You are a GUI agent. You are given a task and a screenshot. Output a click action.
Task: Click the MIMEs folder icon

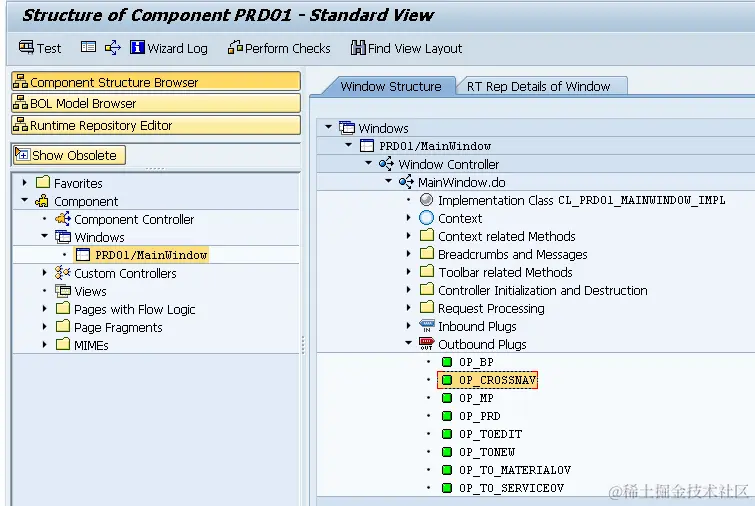pyautogui.click(x=63, y=345)
